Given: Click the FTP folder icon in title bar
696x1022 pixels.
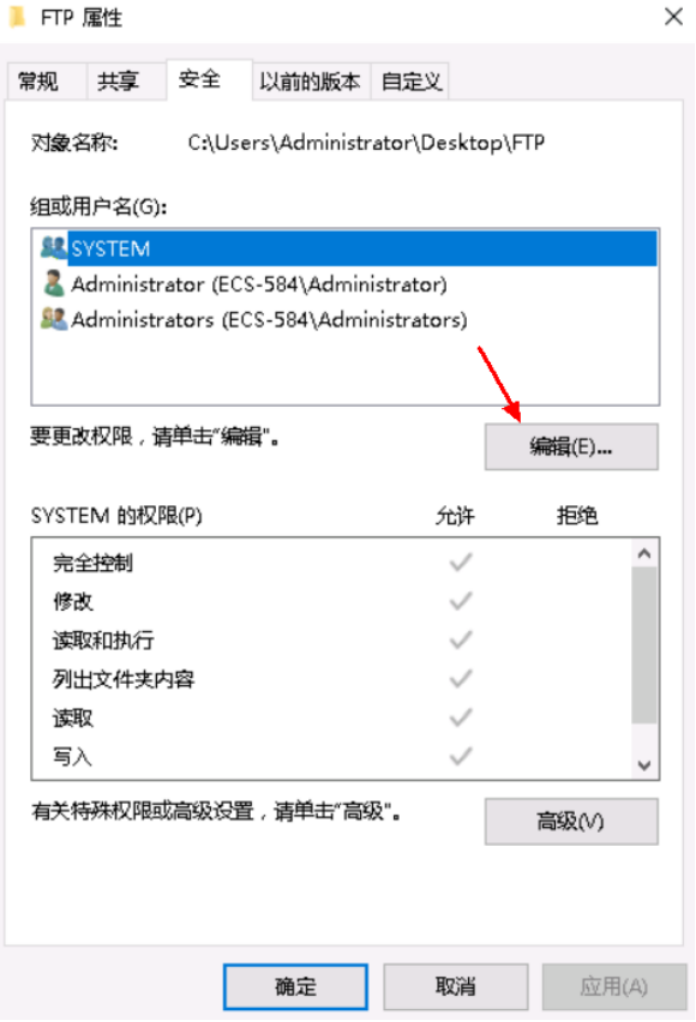Looking at the screenshot, I should coord(17,16).
